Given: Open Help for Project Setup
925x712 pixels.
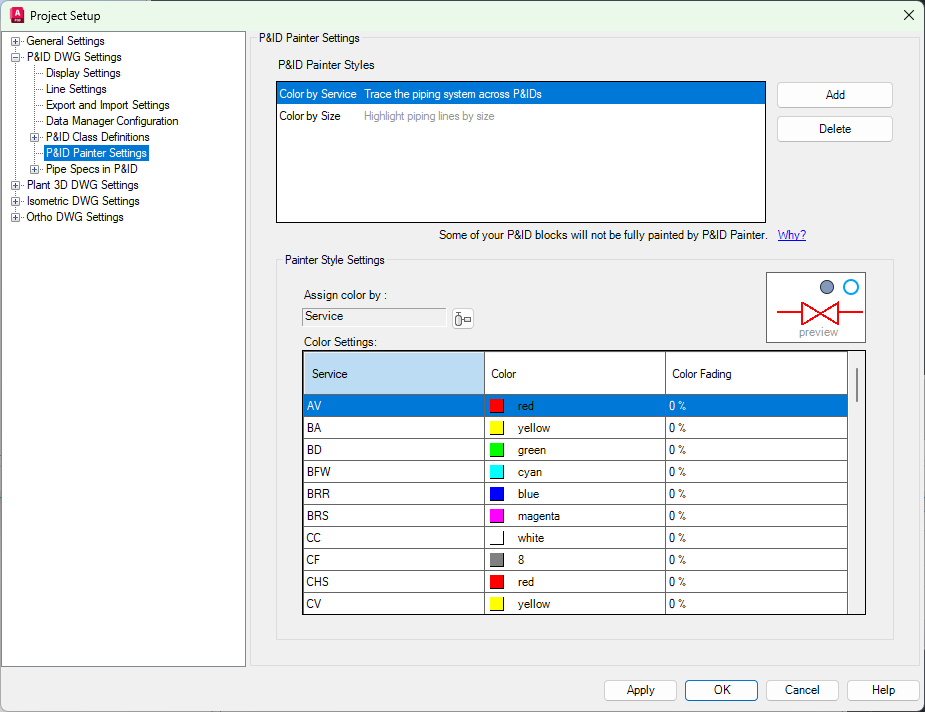Looking at the screenshot, I should pos(883,690).
